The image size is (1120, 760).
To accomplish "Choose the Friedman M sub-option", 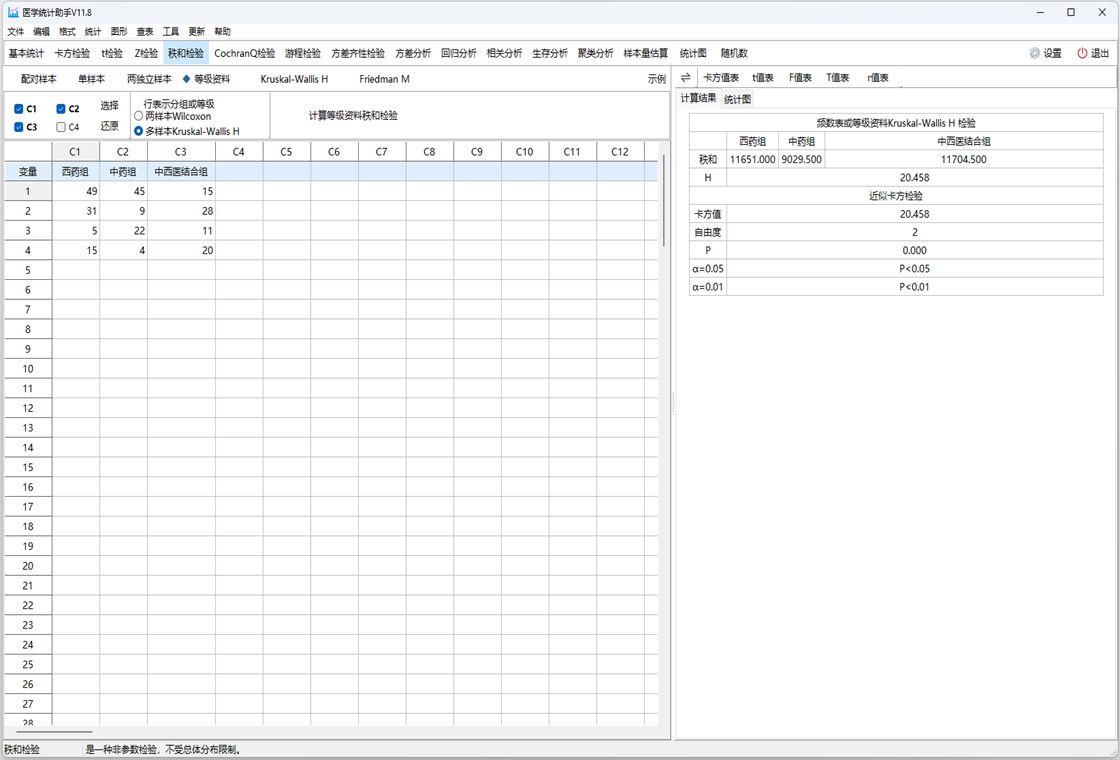I will click(x=384, y=79).
